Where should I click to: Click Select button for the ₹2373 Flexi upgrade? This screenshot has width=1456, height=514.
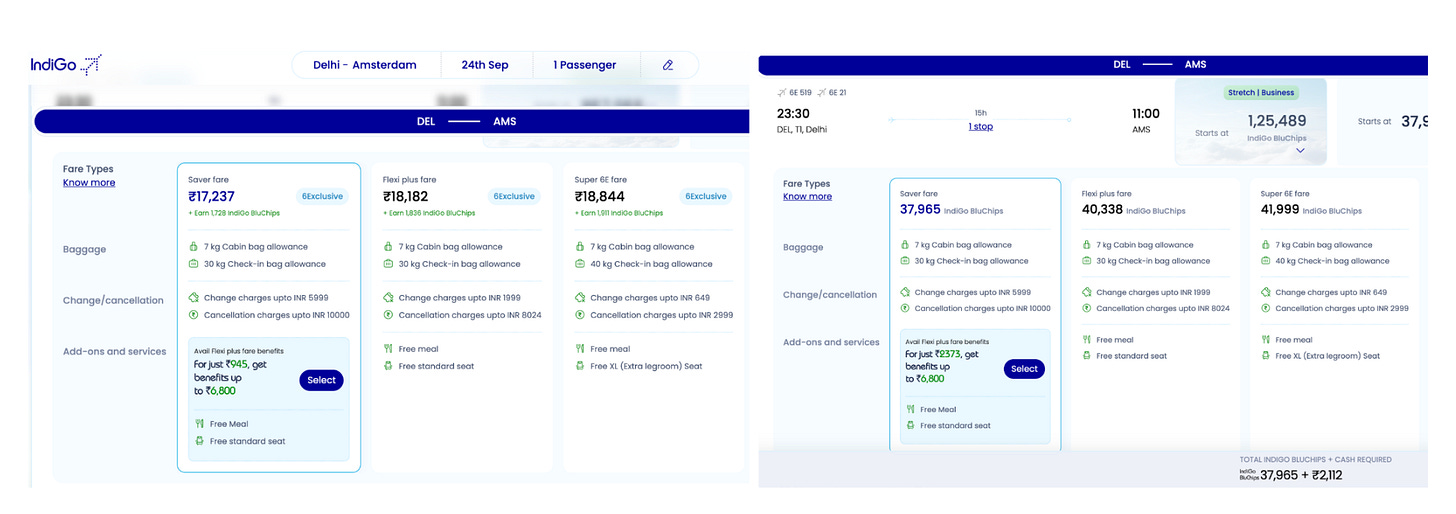coord(1024,369)
